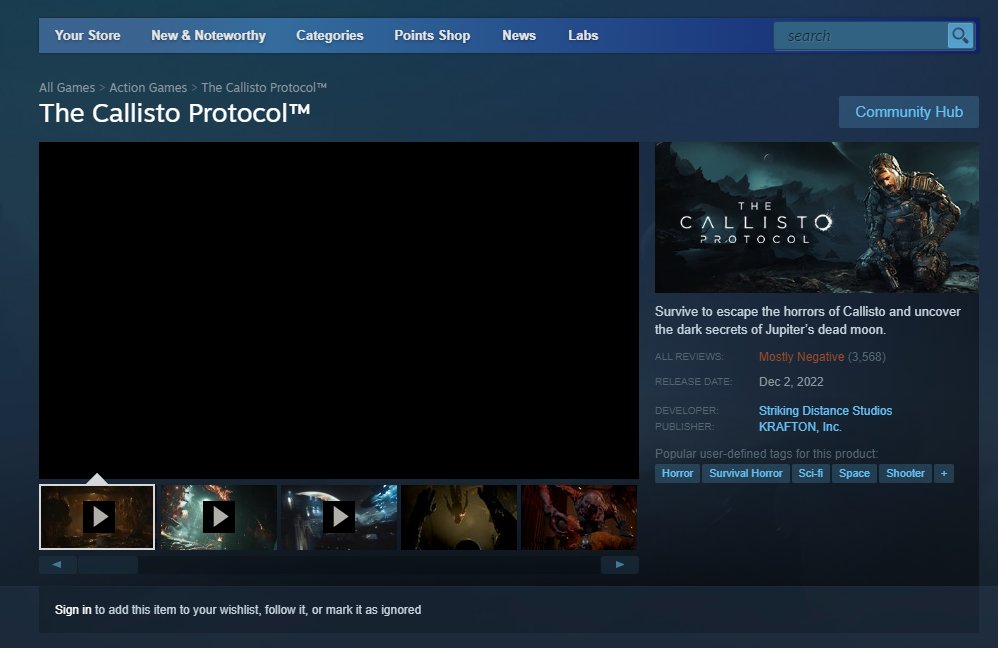The image size is (998, 648).
Task: Play the first trailer thumbnail
Action: click(97, 517)
